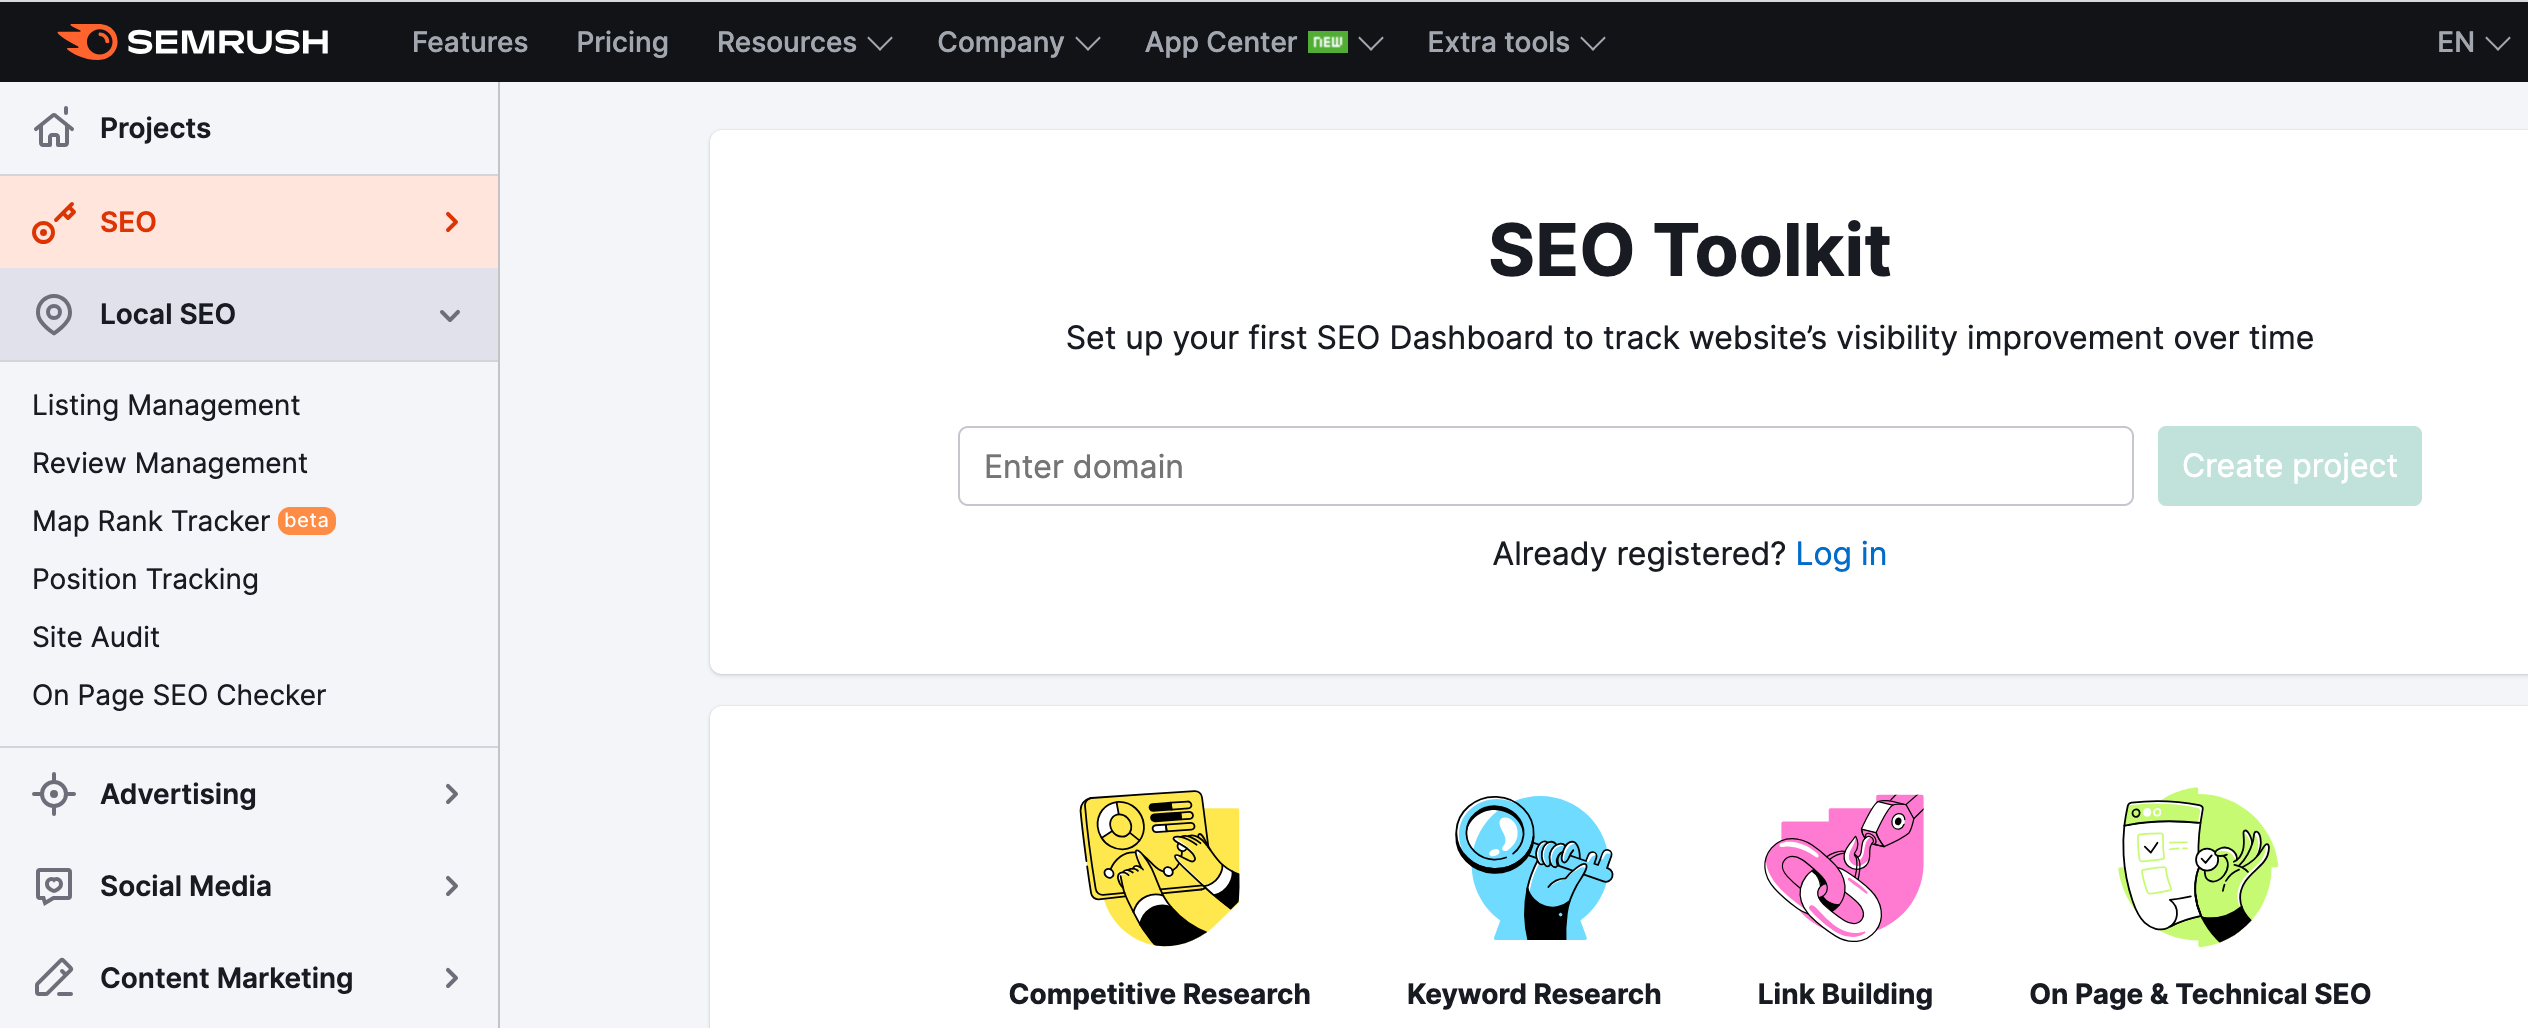Click the Local SEO map pin icon
The height and width of the screenshot is (1028, 2528).
[54, 314]
